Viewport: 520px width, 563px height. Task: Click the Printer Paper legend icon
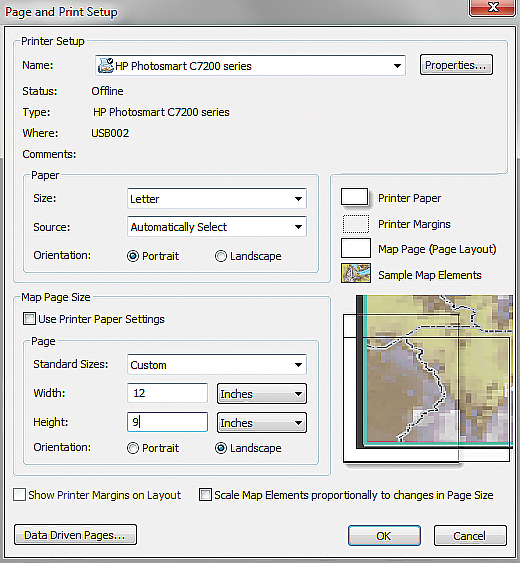354,197
